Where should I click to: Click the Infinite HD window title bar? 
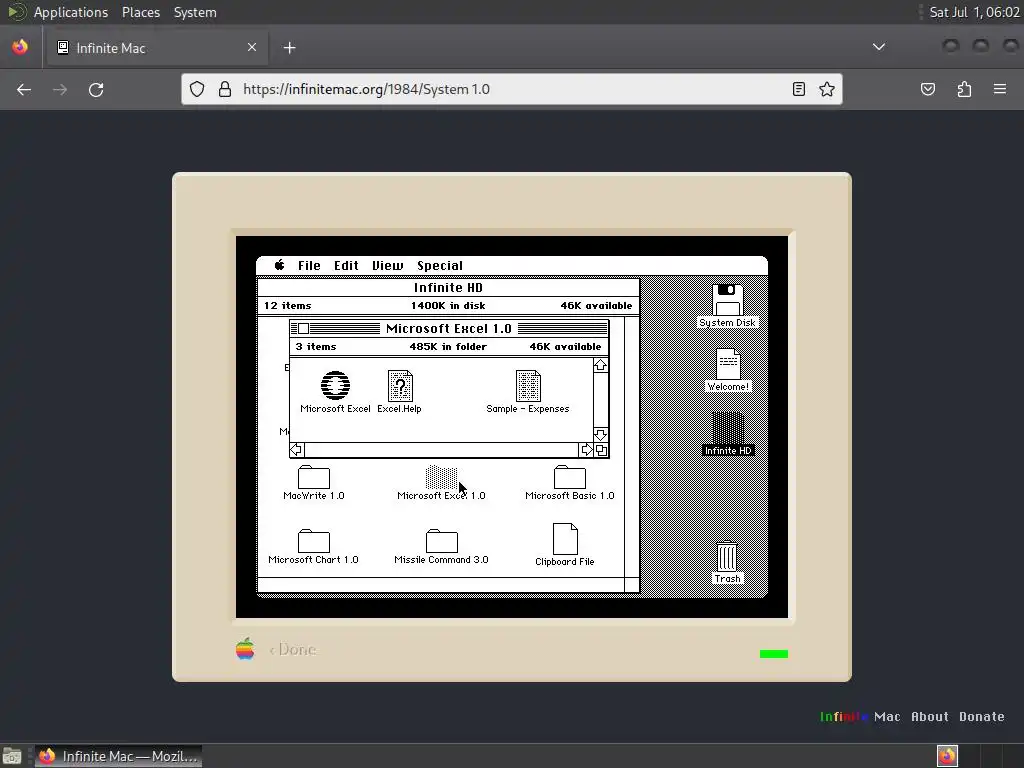448,287
